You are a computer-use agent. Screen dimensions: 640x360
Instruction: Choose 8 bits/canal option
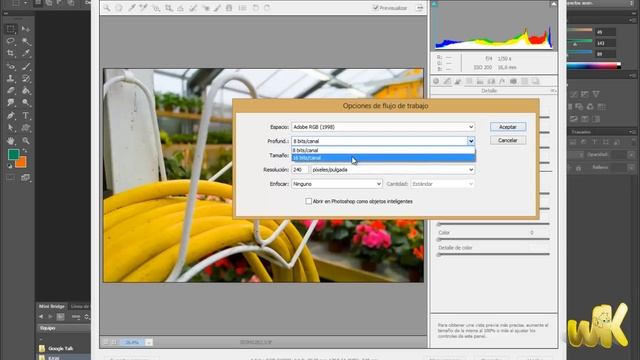coord(383,150)
